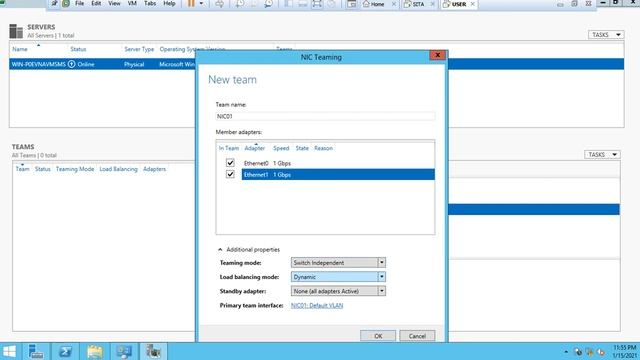
Task: Open the dropdown next to the pause button
Action: [x=201, y=4]
